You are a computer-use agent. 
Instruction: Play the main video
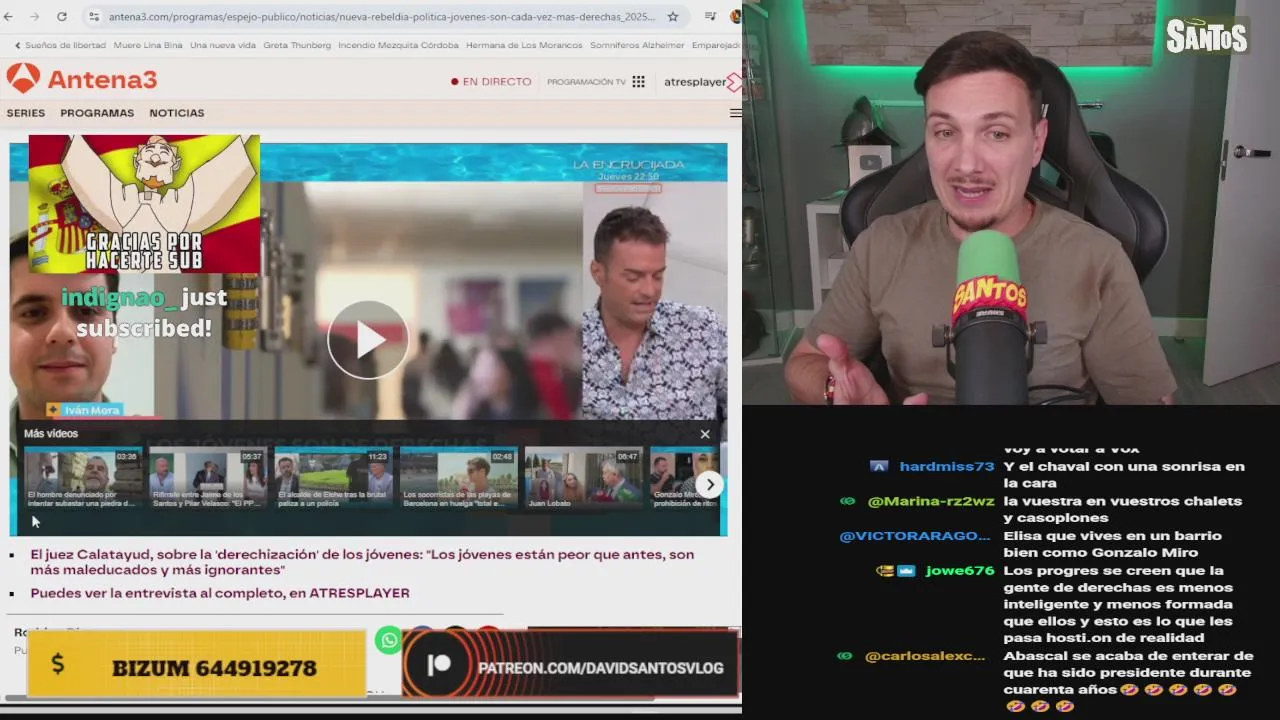click(x=368, y=340)
